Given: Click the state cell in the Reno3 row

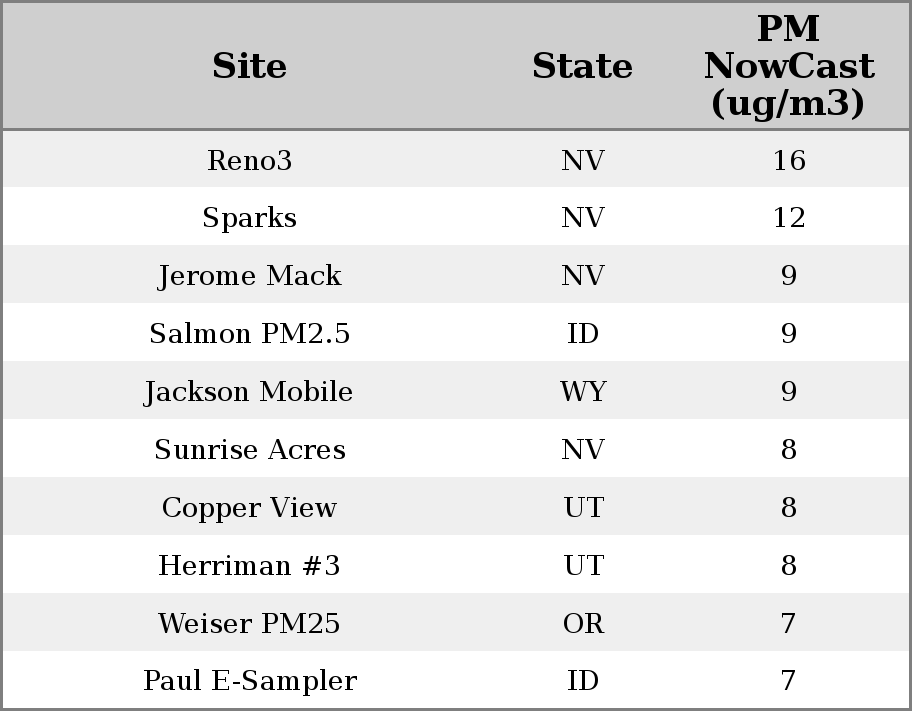Looking at the screenshot, I should pos(583,161).
